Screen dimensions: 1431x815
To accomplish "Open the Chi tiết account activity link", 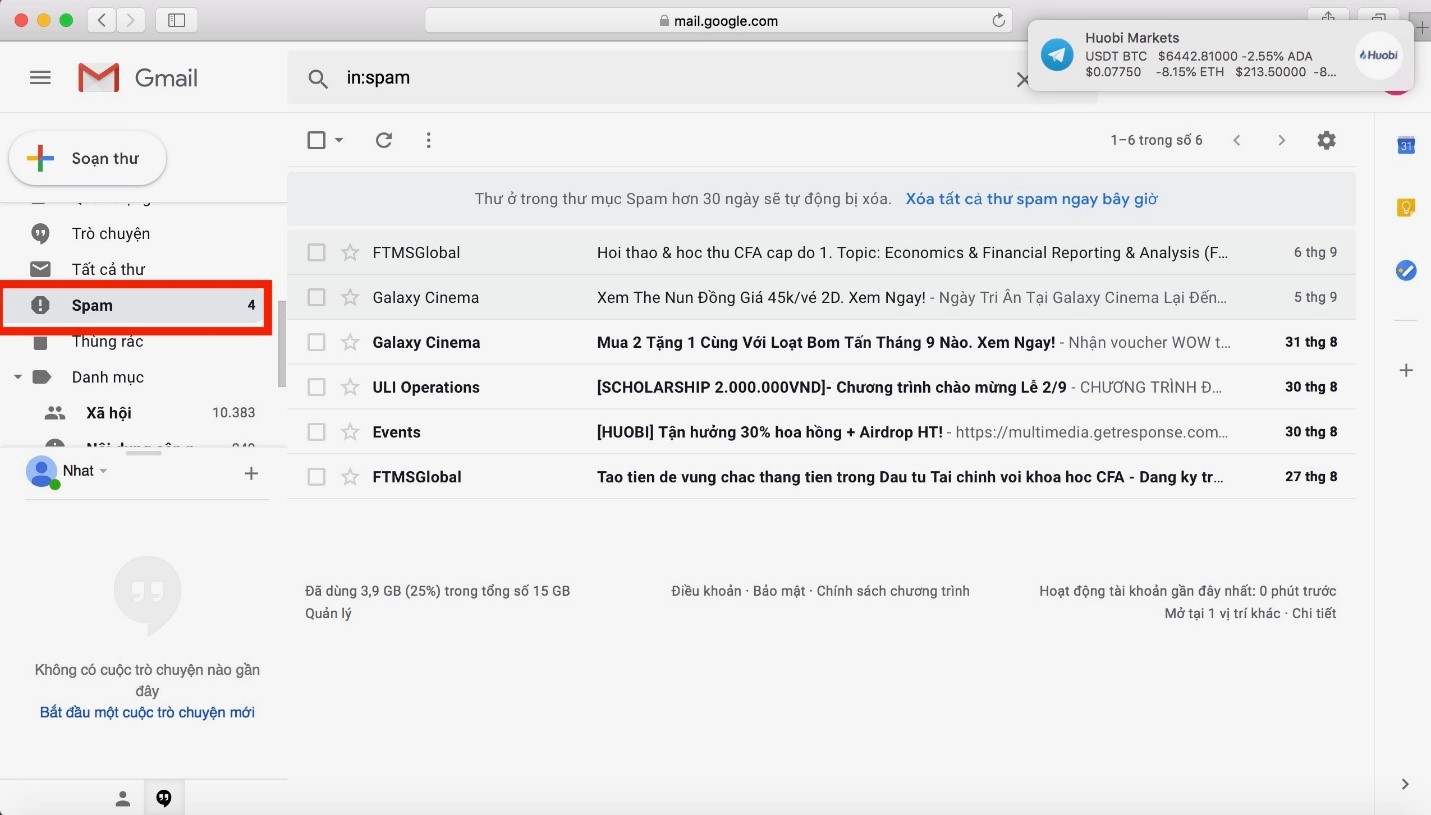I will pos(1314,613).
